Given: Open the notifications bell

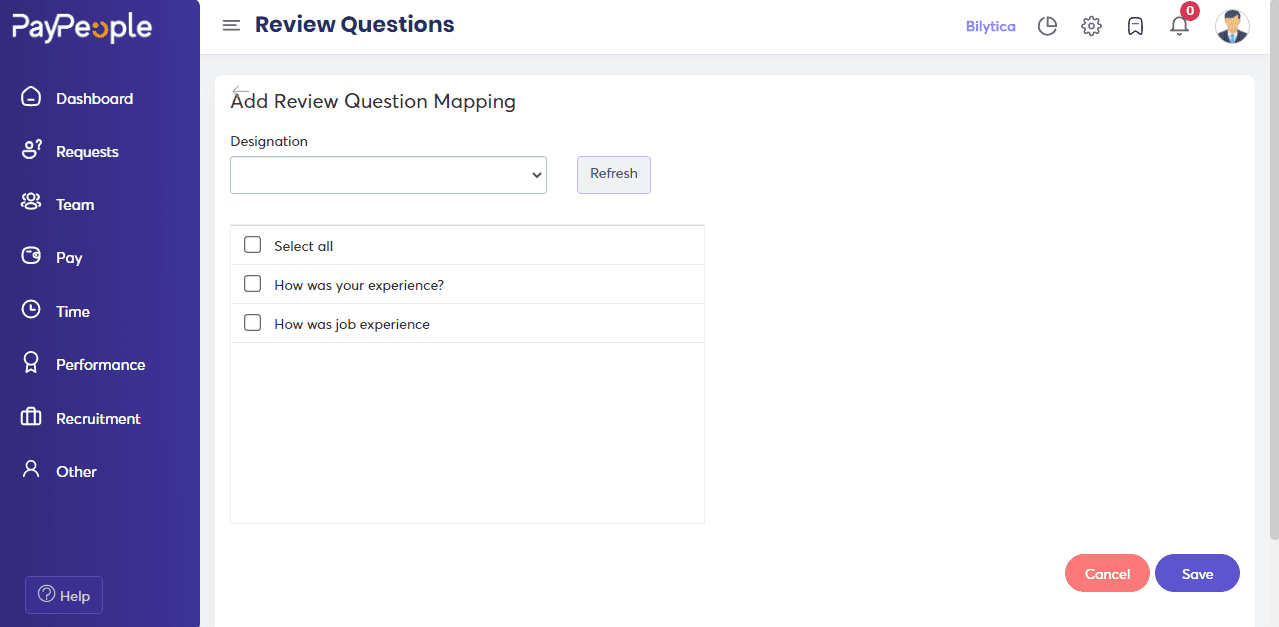Looking at the screenshot, I should [1179, 26].
